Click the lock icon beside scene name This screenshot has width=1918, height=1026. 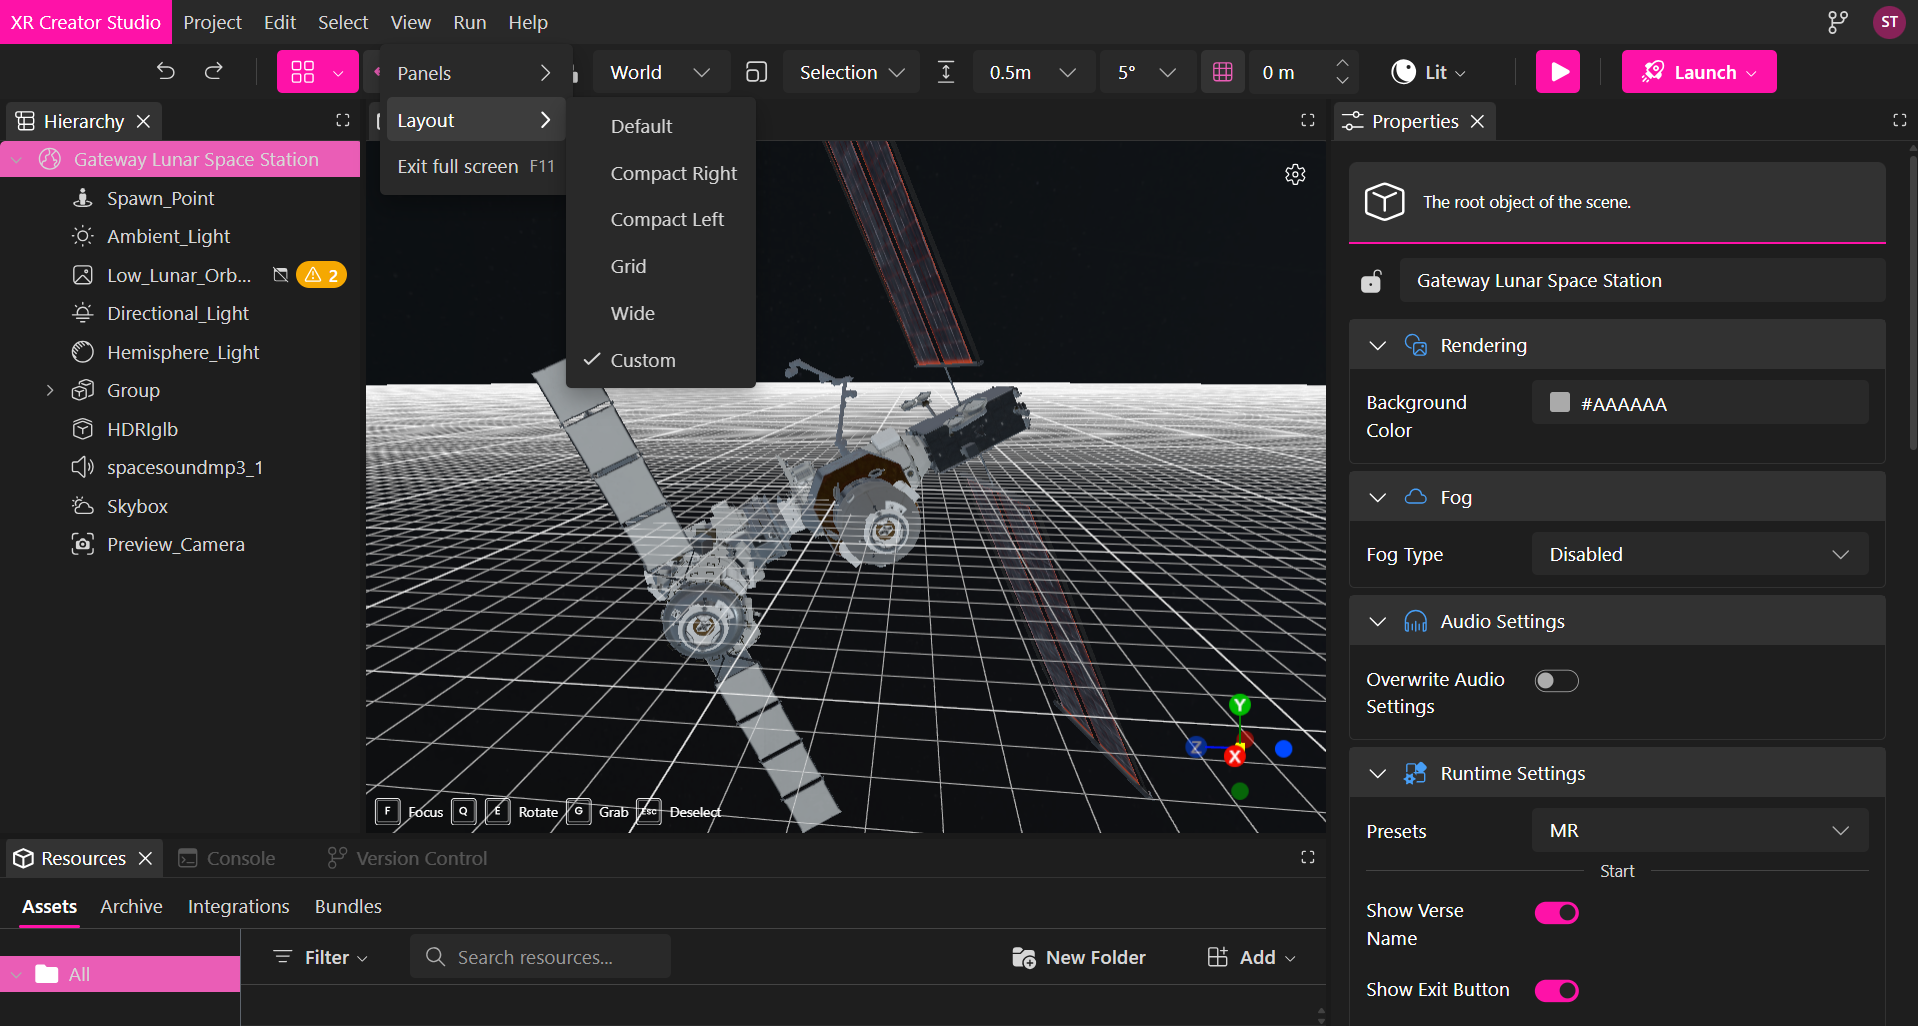1371,281
